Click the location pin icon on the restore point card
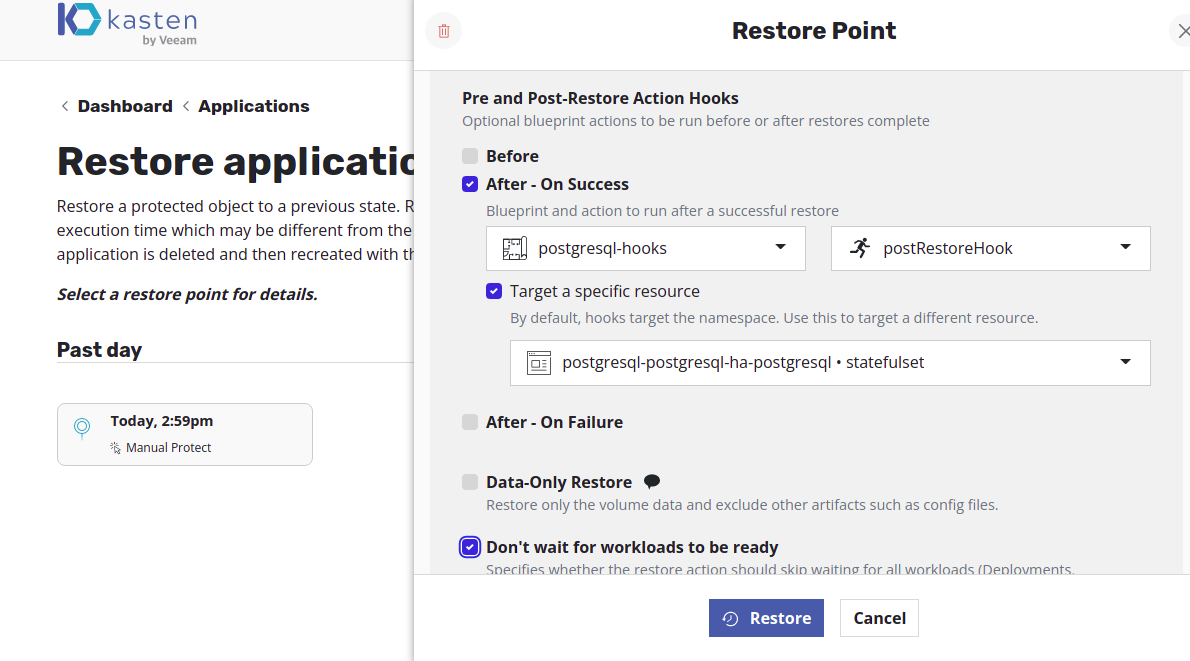Screen dimensions: 1190x661 click(x=81, y=427)
